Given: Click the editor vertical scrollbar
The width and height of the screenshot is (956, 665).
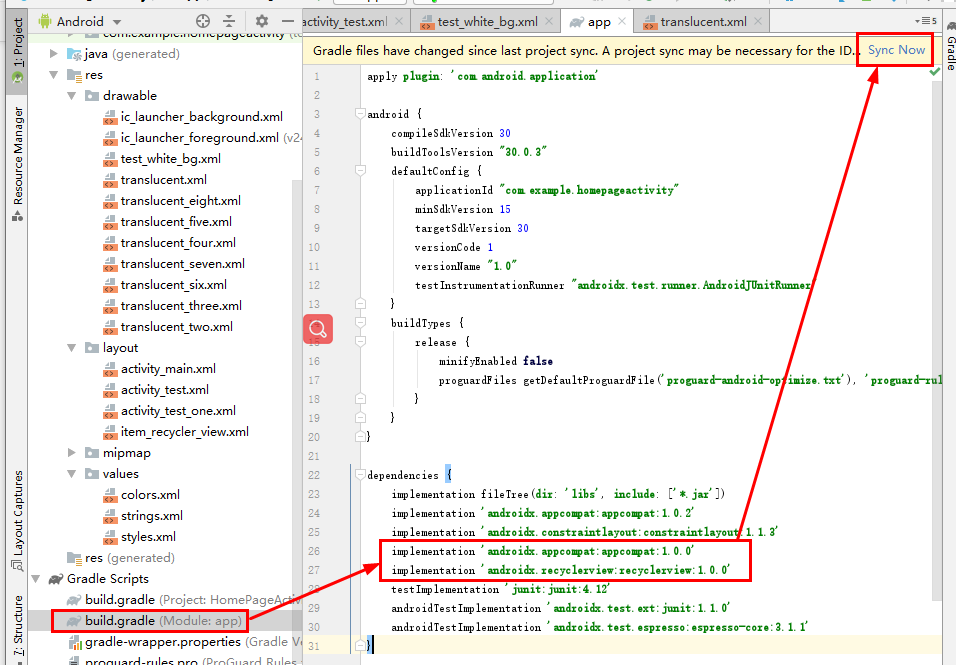Looking at the screenshot, I should coord(937,341).
